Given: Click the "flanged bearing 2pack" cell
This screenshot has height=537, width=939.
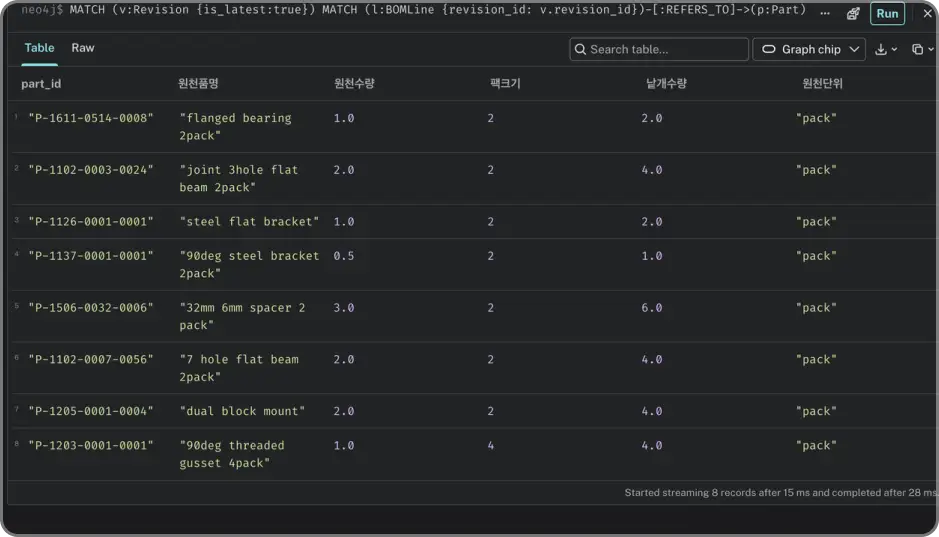Looking at the screenshot, I should click(235, 127).
